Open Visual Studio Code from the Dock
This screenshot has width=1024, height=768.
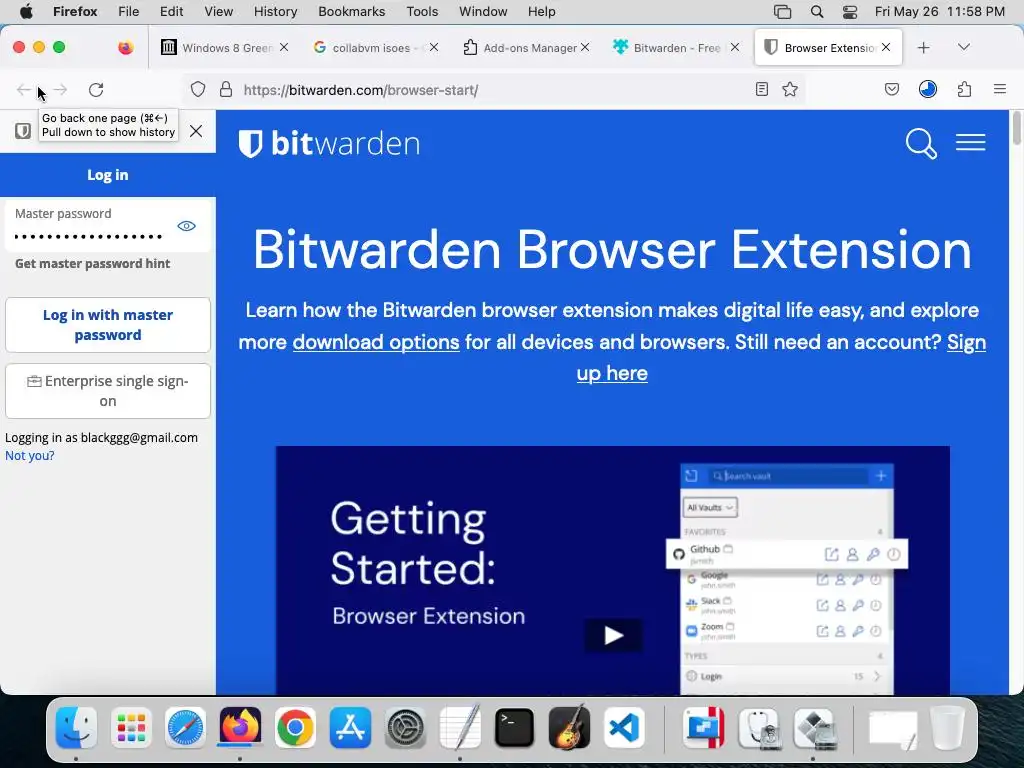point(624,728)
